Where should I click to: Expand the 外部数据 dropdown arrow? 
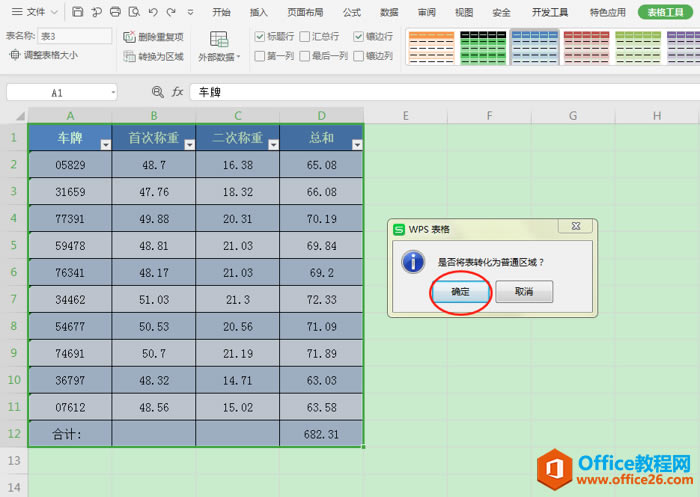(239, 57)
